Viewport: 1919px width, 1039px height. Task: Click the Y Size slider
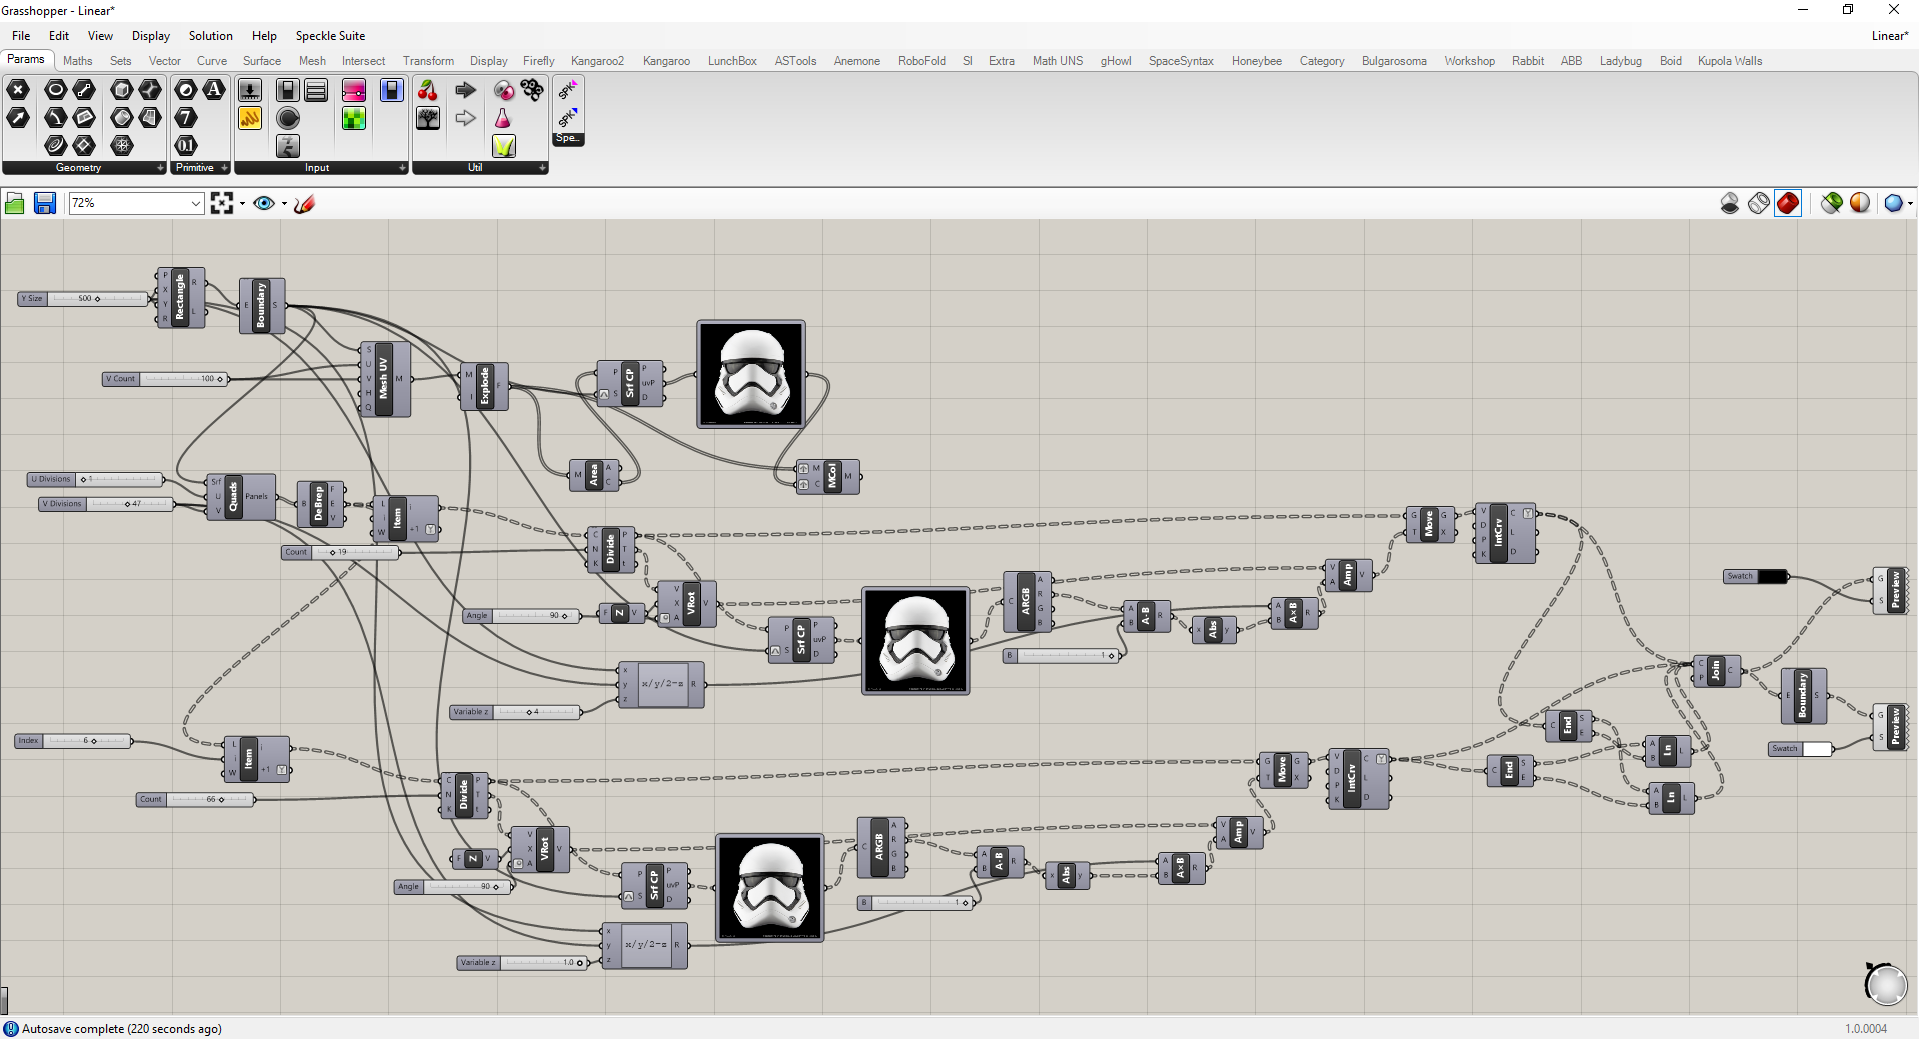point(83,299)
